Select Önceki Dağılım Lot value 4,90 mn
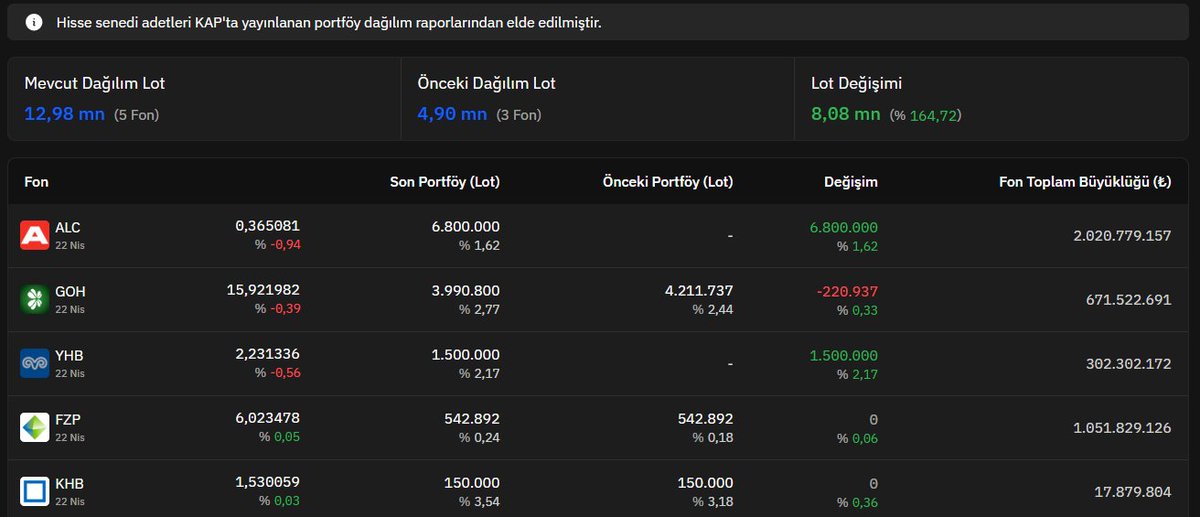The width and height of the screenshot is (1200, 517). 452,114
